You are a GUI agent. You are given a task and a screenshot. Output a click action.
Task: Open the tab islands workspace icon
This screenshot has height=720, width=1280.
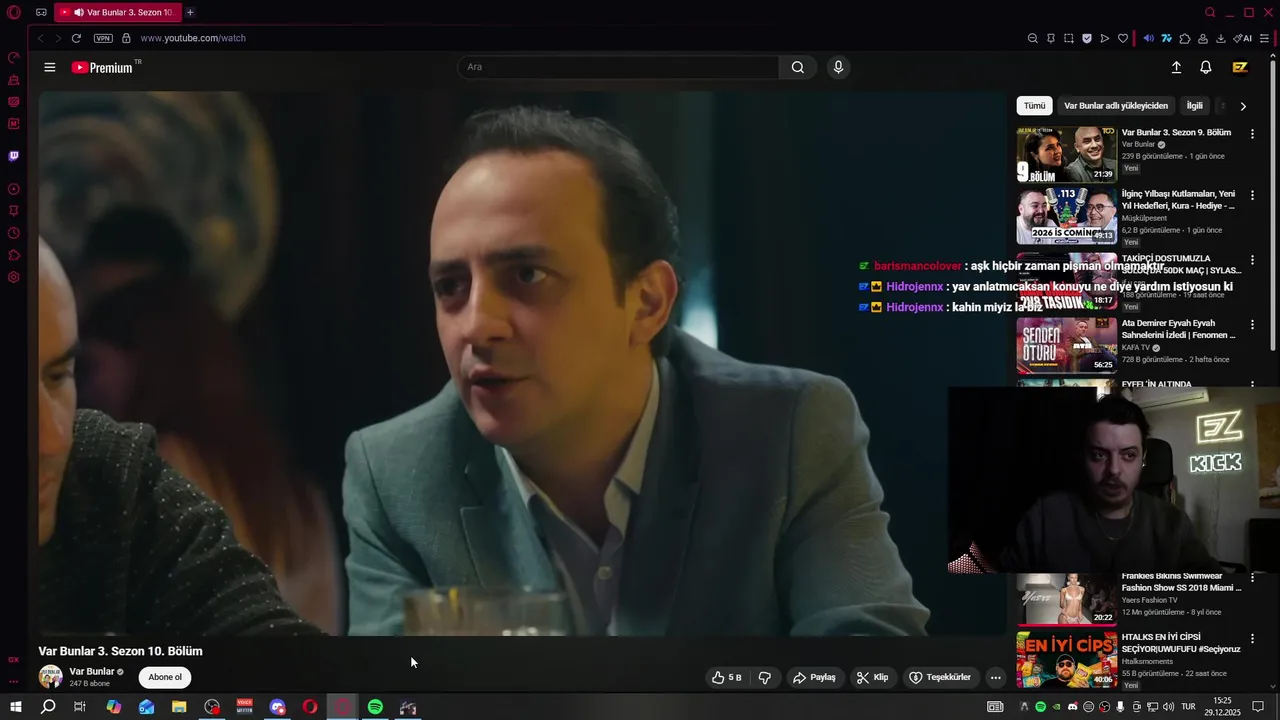pos(41,12)
